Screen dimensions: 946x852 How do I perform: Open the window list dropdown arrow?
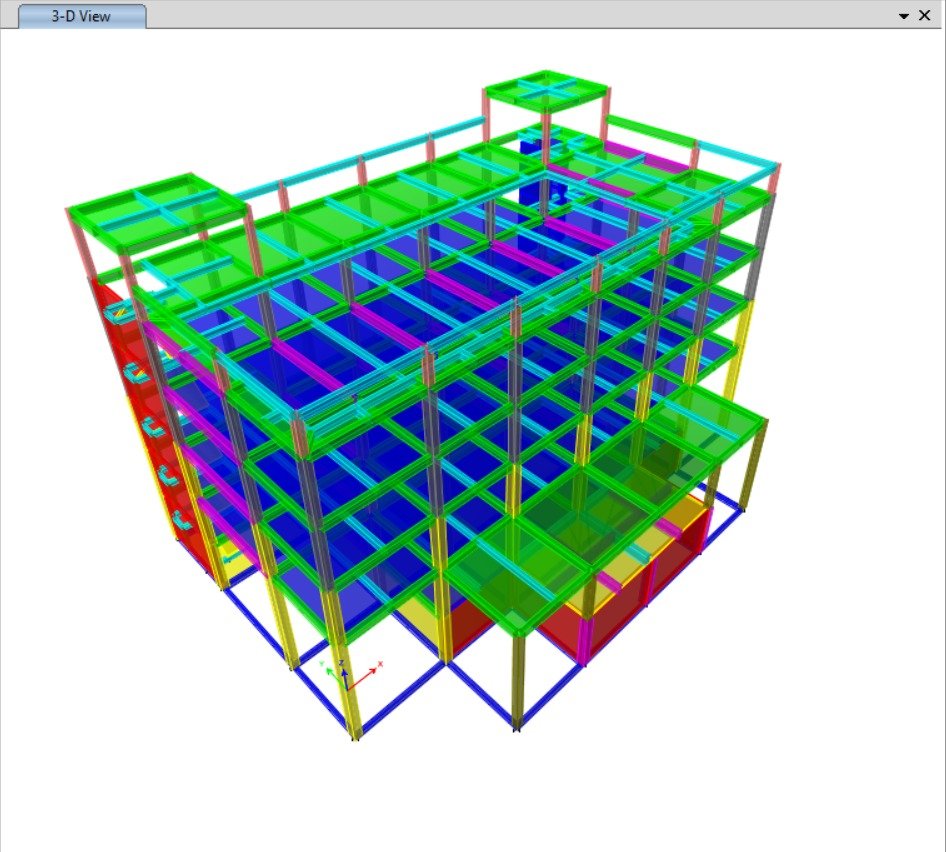point(904,16)
